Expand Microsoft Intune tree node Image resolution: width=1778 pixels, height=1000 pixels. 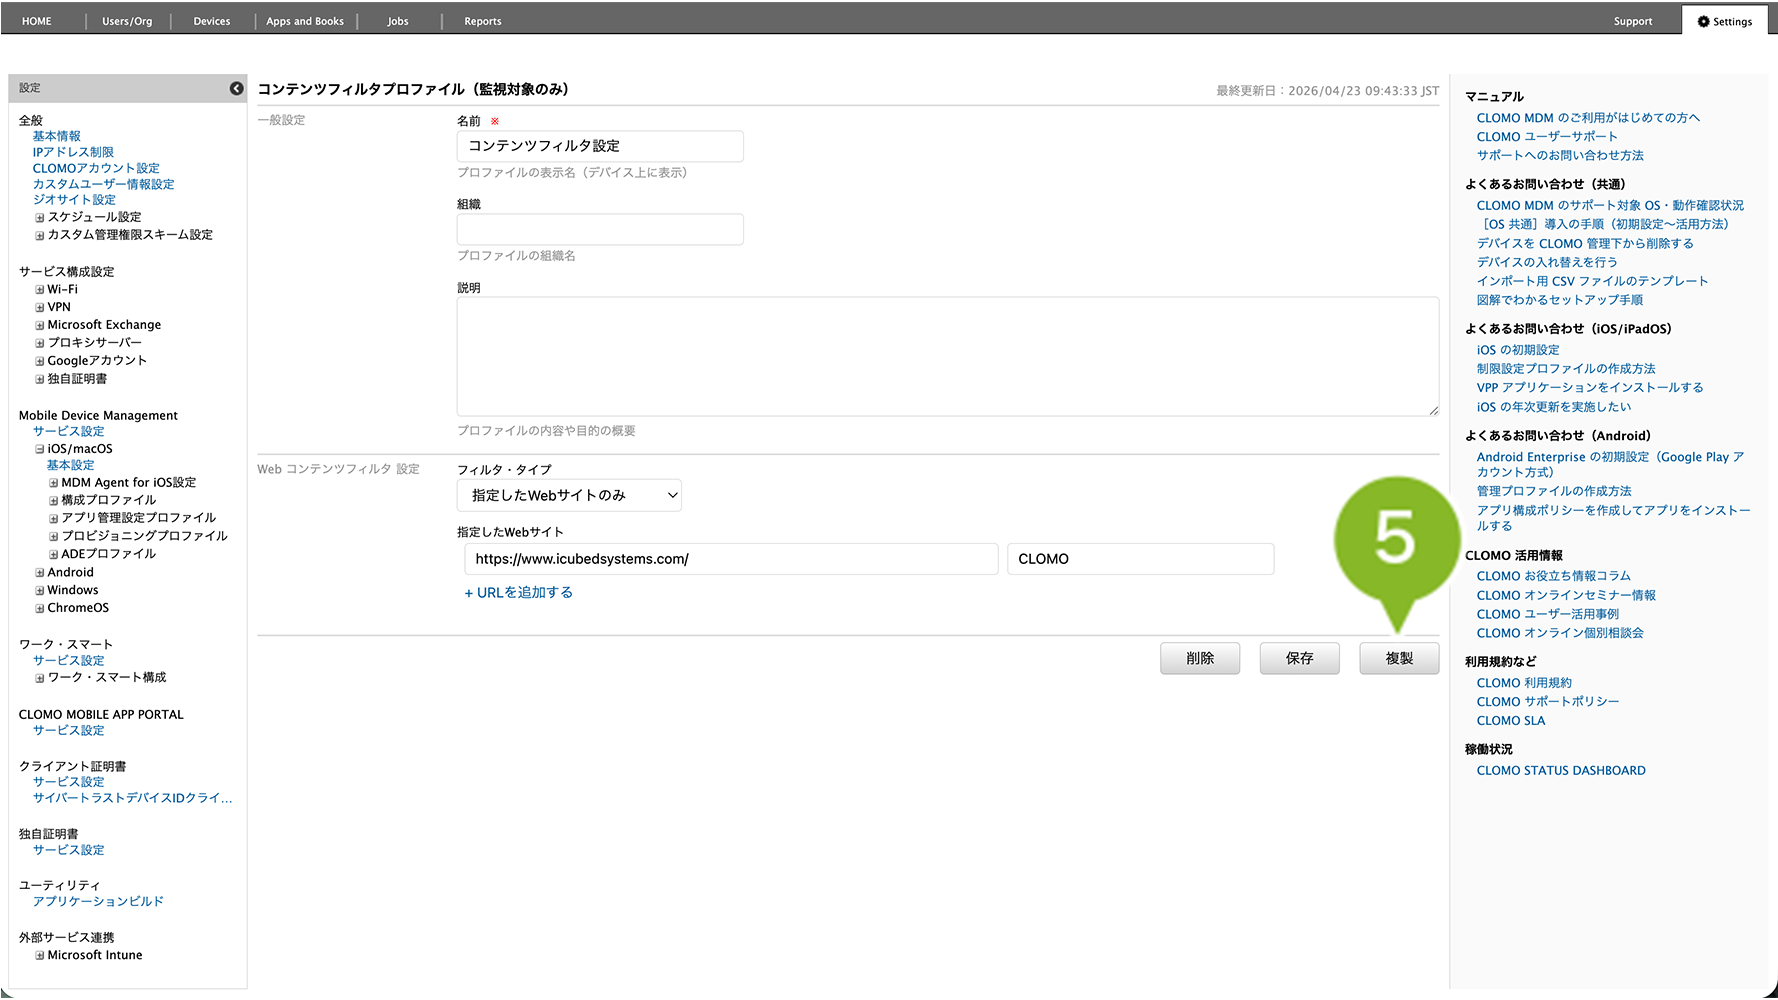click(x=40, y=956)
